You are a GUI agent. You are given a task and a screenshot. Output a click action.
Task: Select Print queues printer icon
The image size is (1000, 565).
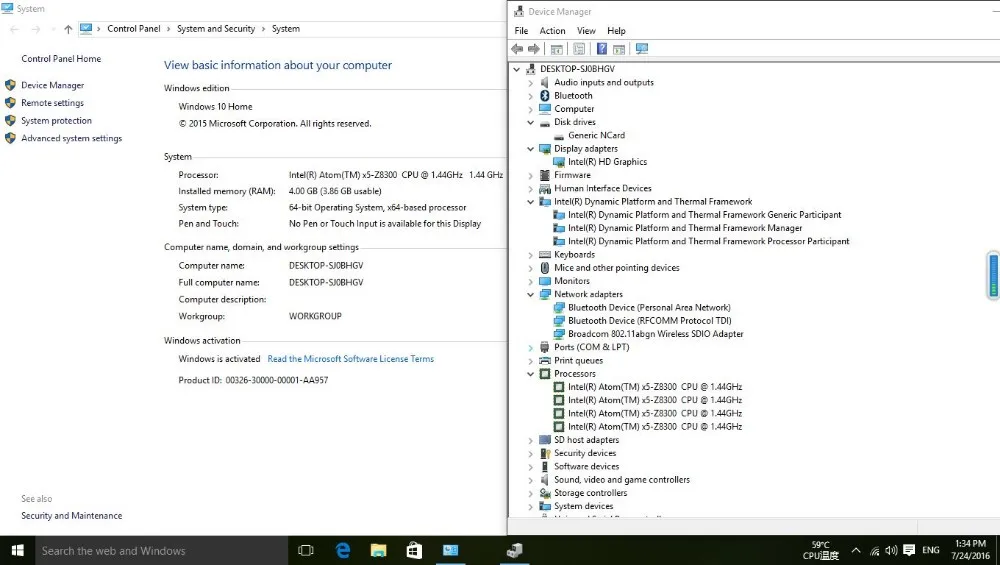click(545, 361)
